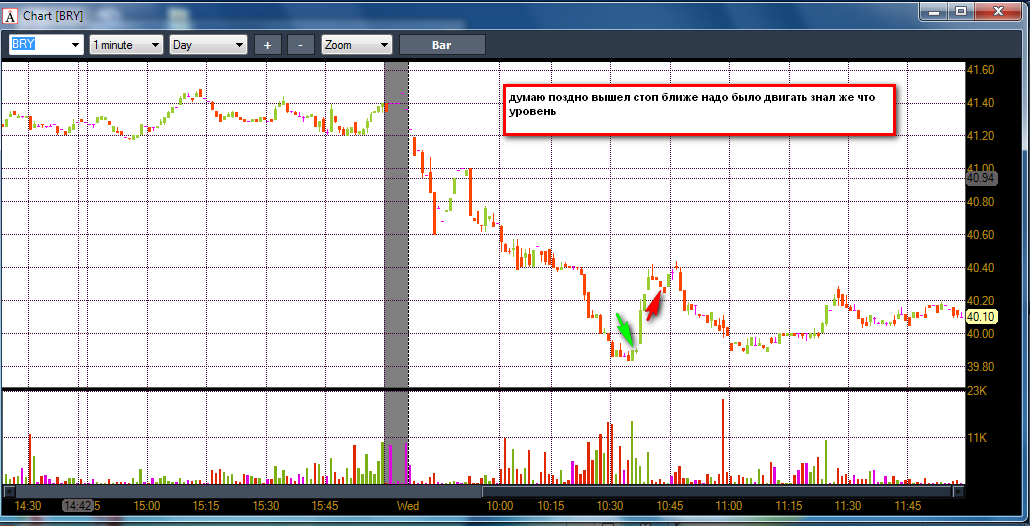Click the scrollbar left arrow
Viewport: 1030px width, 526px height.
pyautogui.click(x=9, y=491)
